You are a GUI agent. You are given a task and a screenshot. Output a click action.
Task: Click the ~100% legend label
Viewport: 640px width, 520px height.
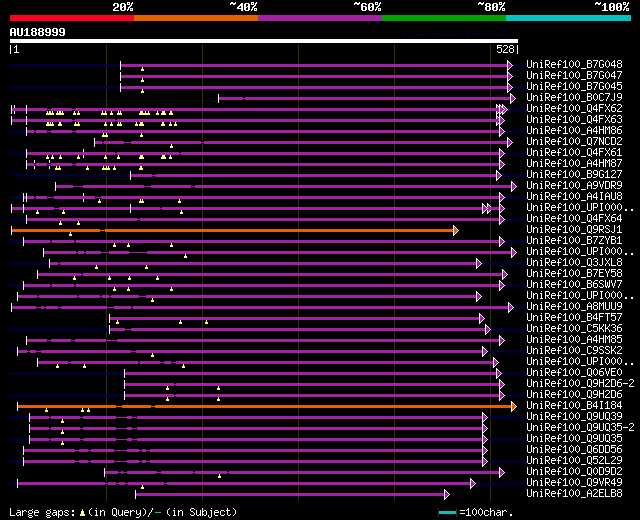[611, 7]
